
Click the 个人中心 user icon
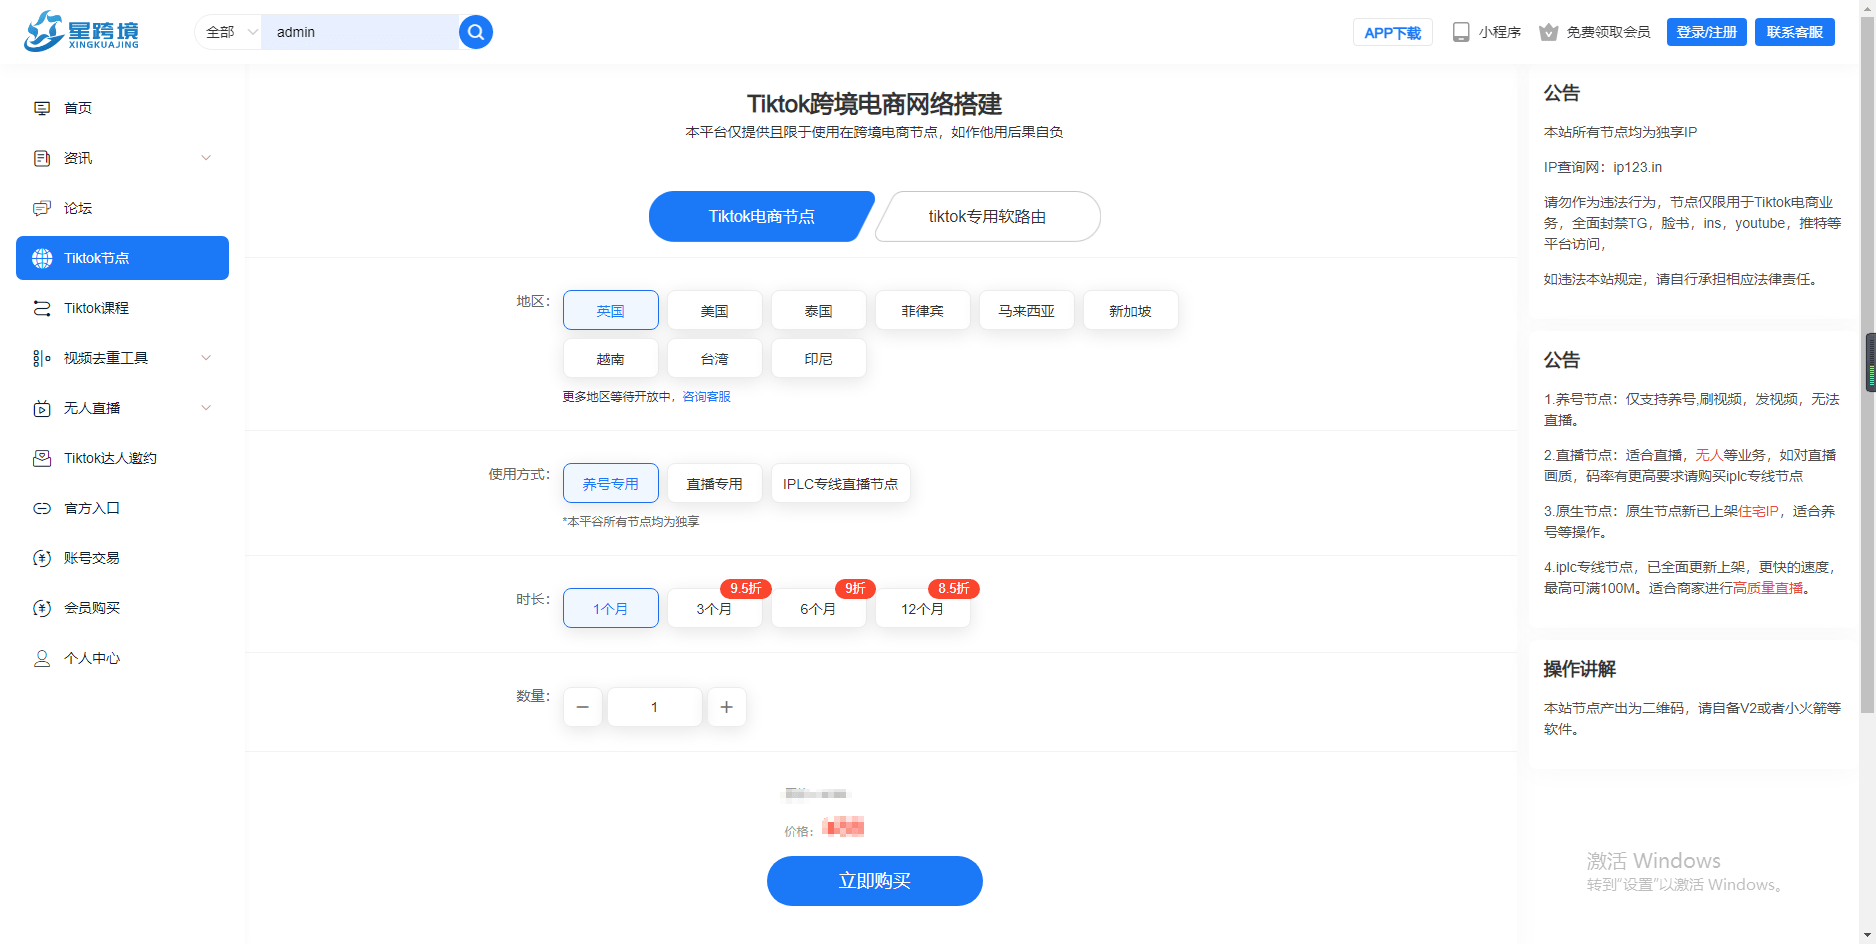tap(42, 658)
